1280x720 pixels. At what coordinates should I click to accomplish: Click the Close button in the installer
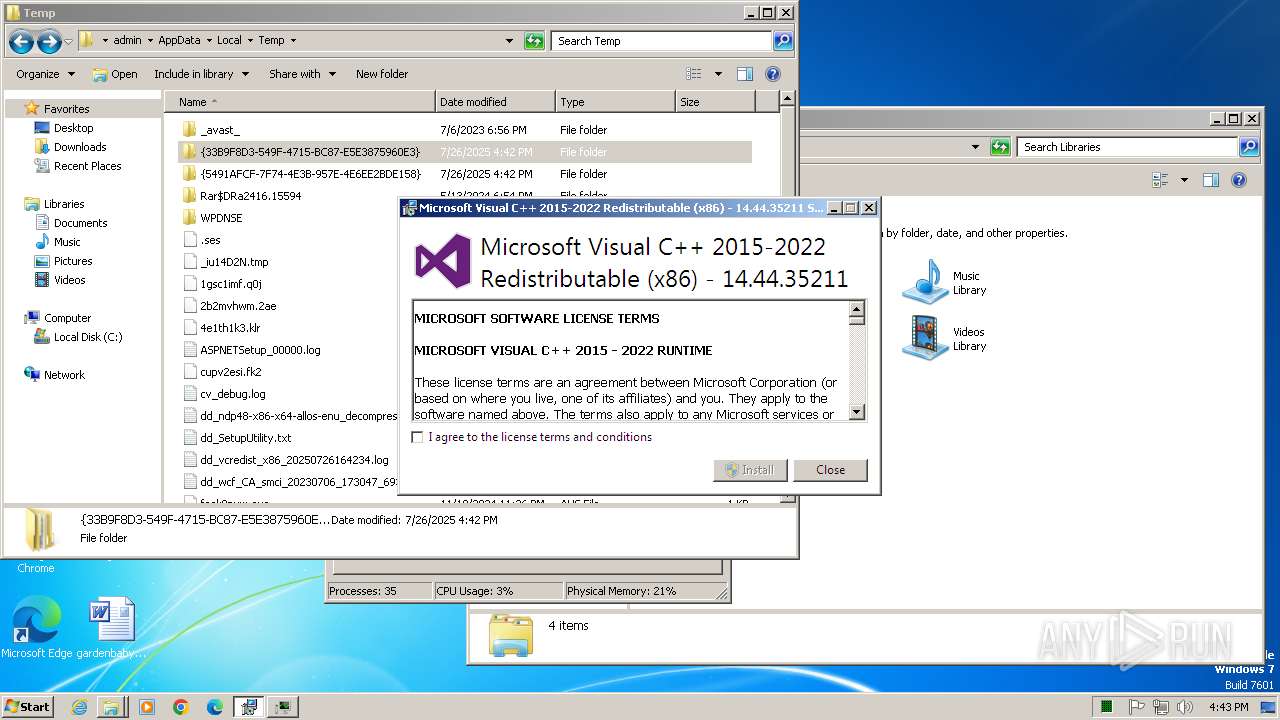[830, 470]
